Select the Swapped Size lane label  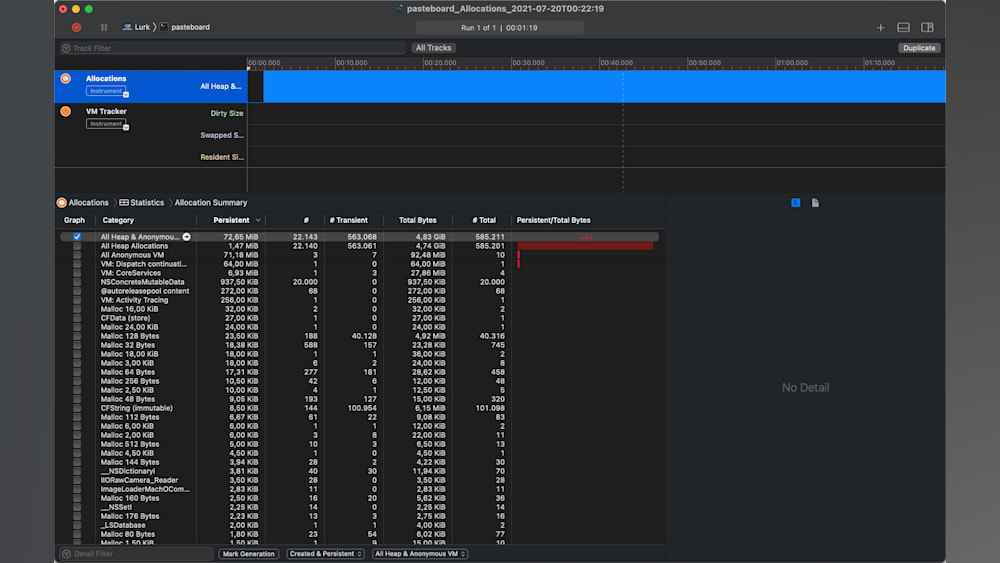click(222, 135)
